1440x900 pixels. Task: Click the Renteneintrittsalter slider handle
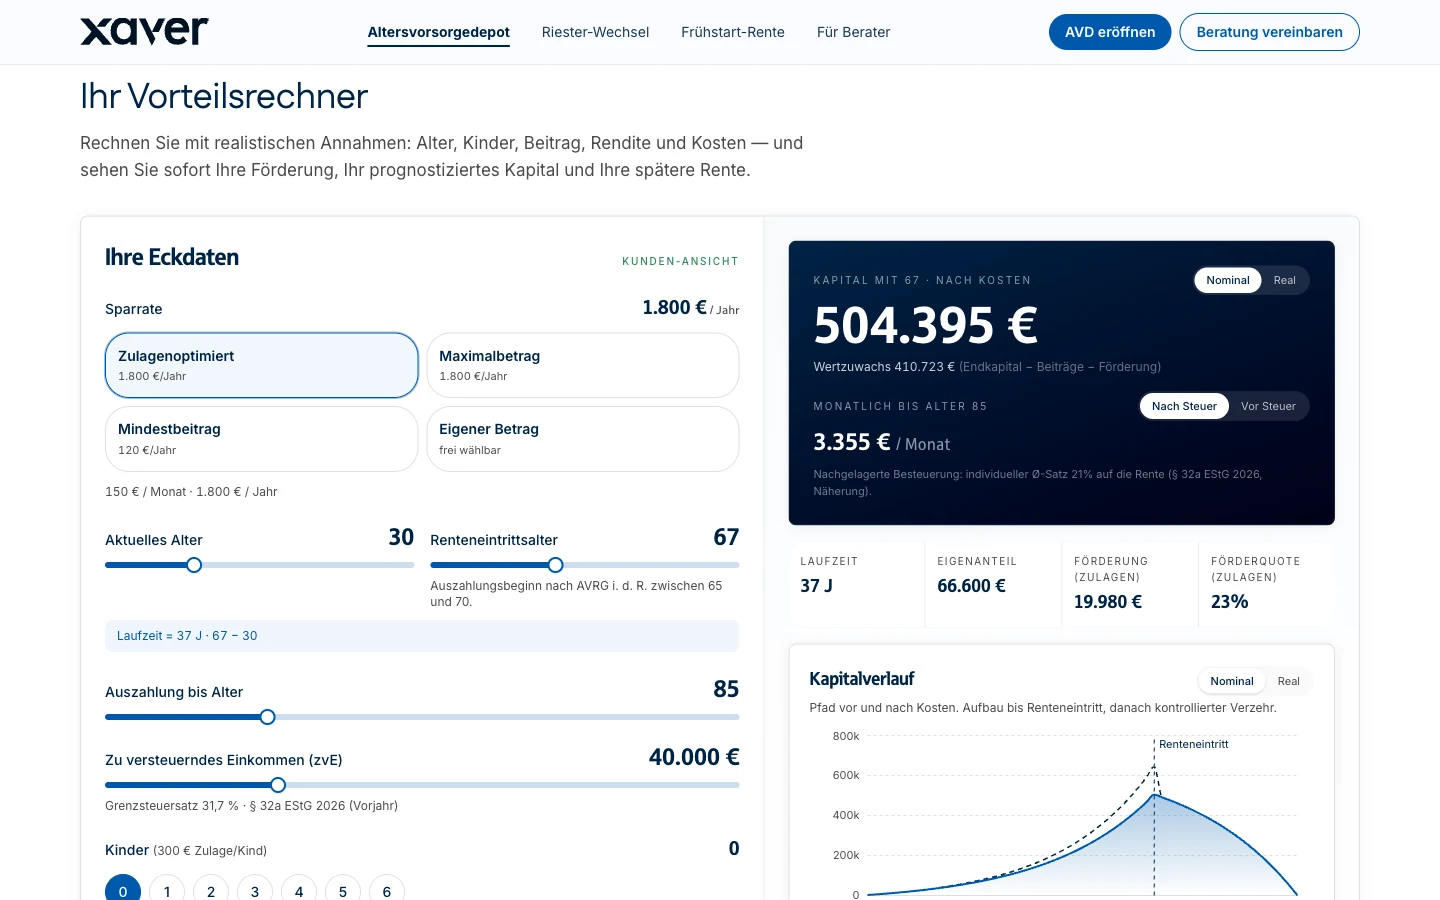pos(556,565)
